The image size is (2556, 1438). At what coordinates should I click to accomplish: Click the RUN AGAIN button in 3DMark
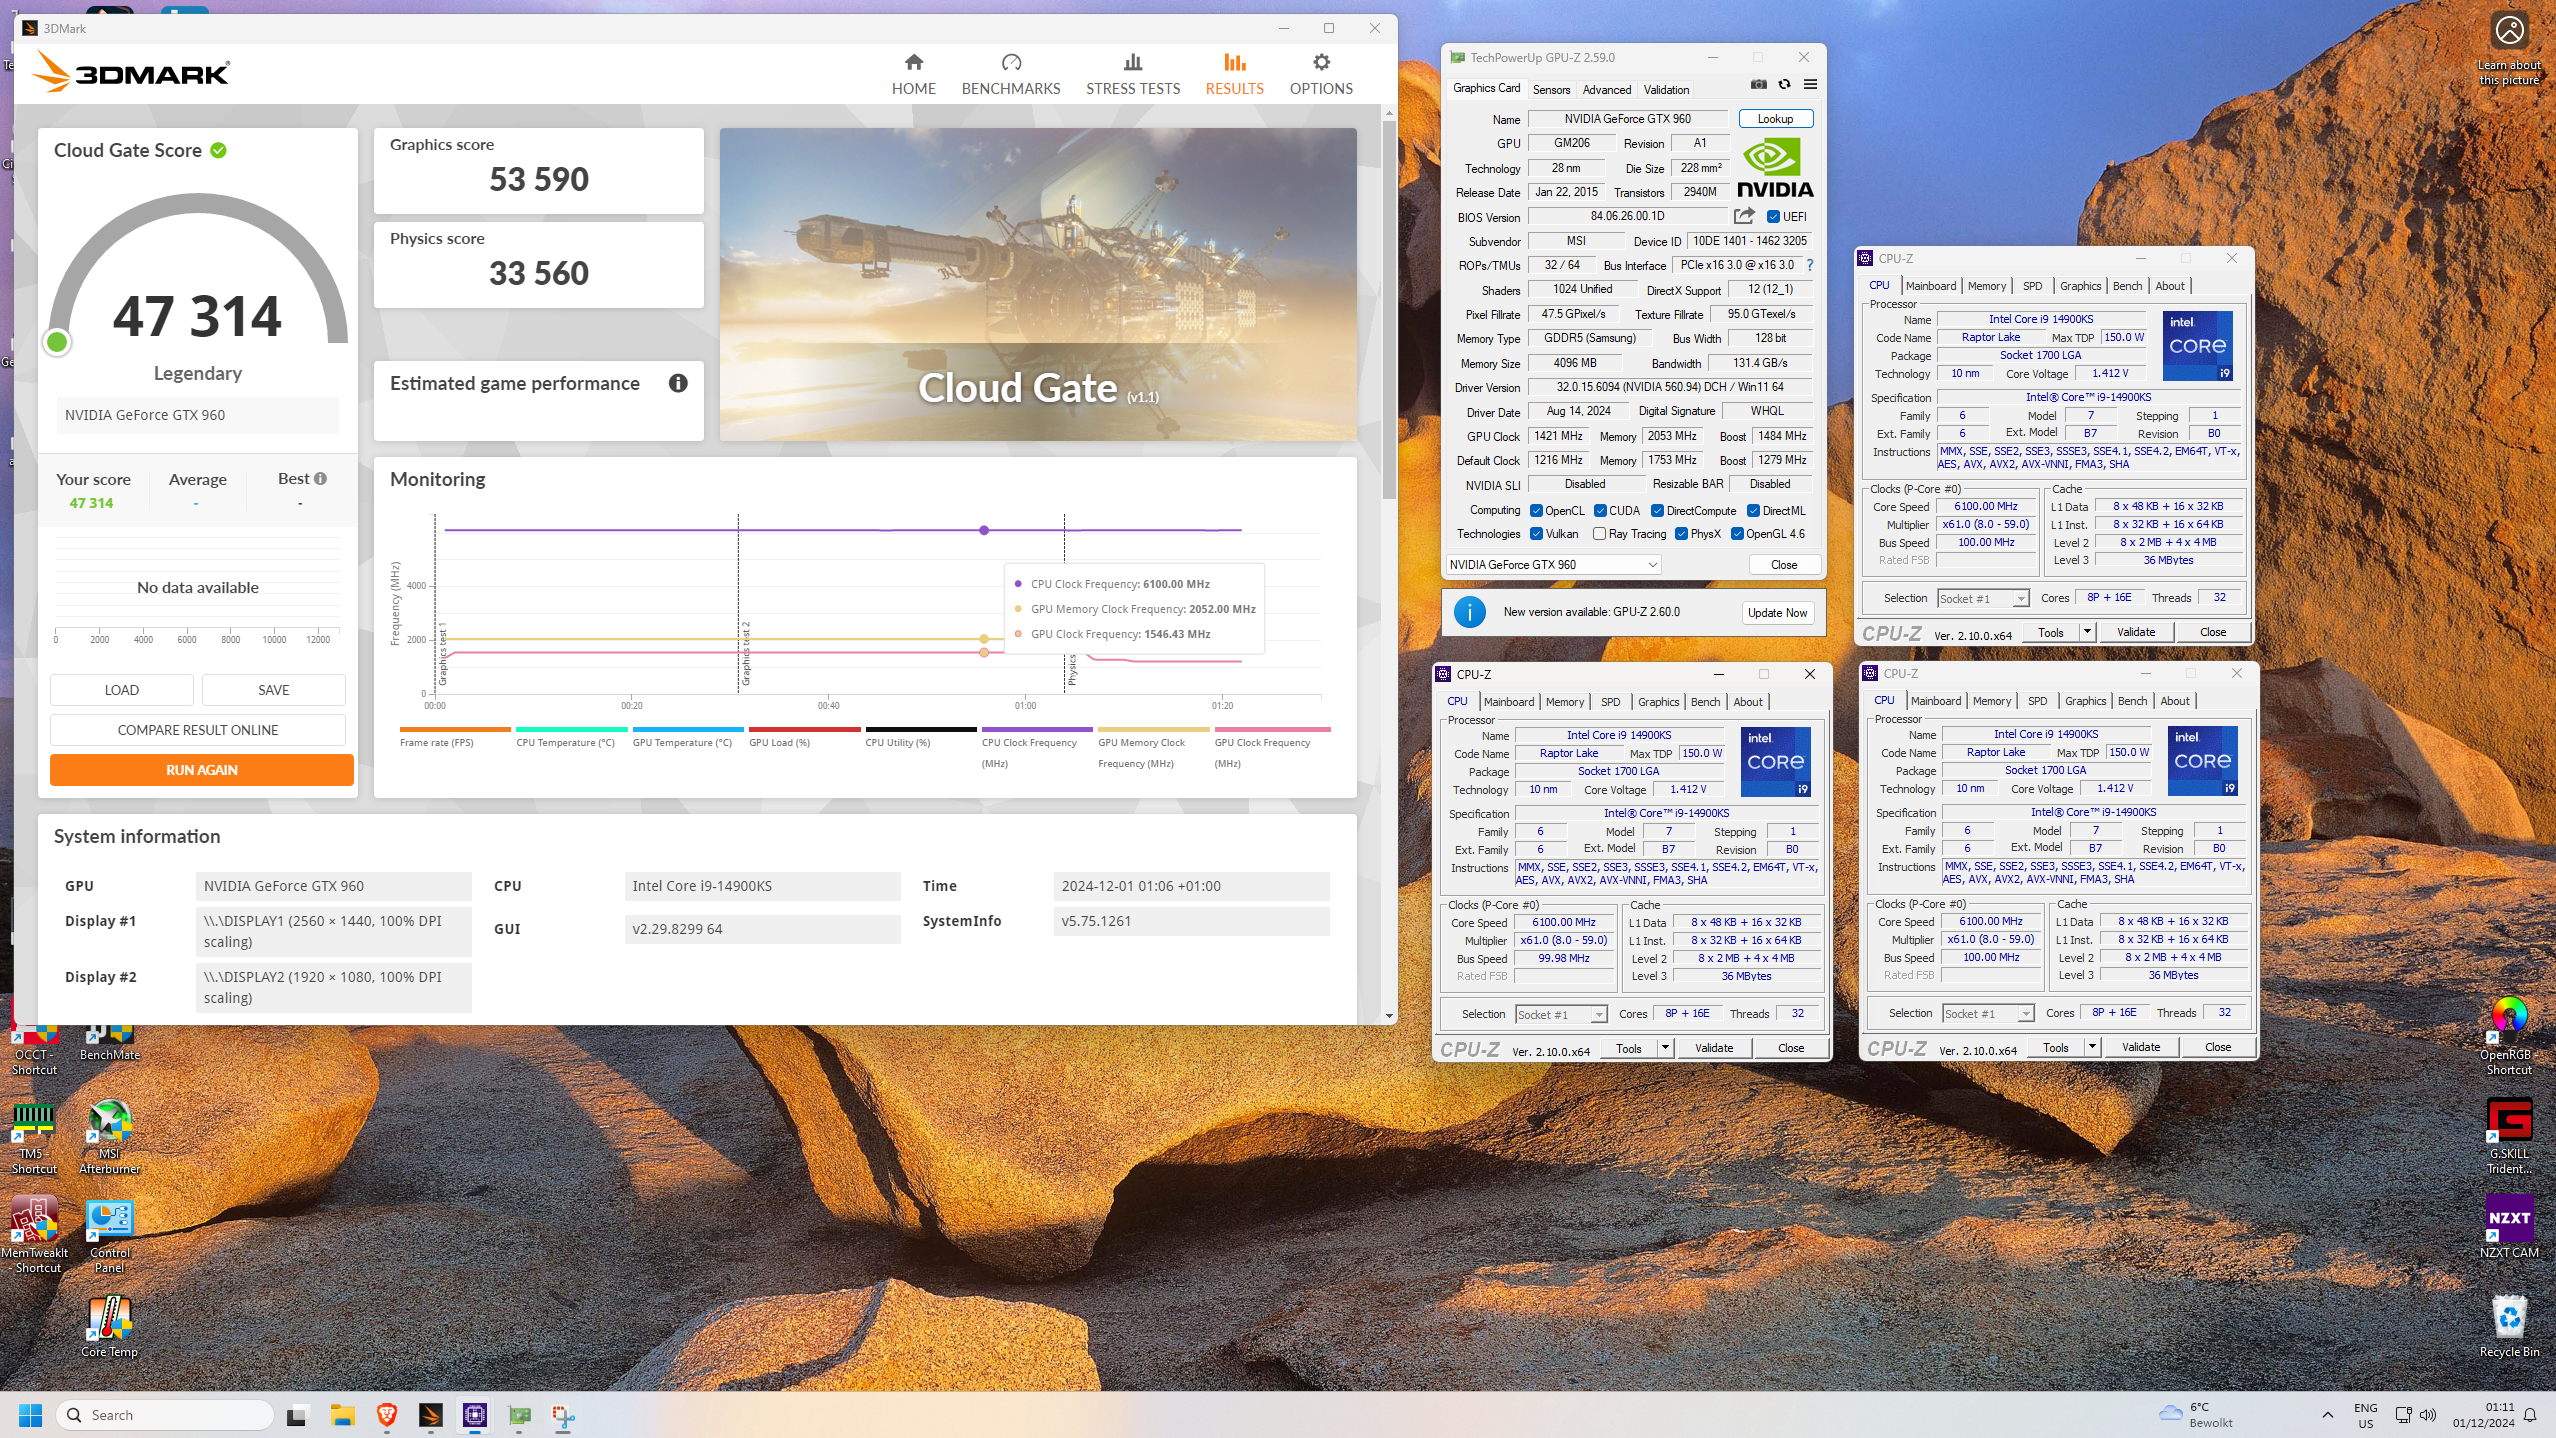(202, 770)
